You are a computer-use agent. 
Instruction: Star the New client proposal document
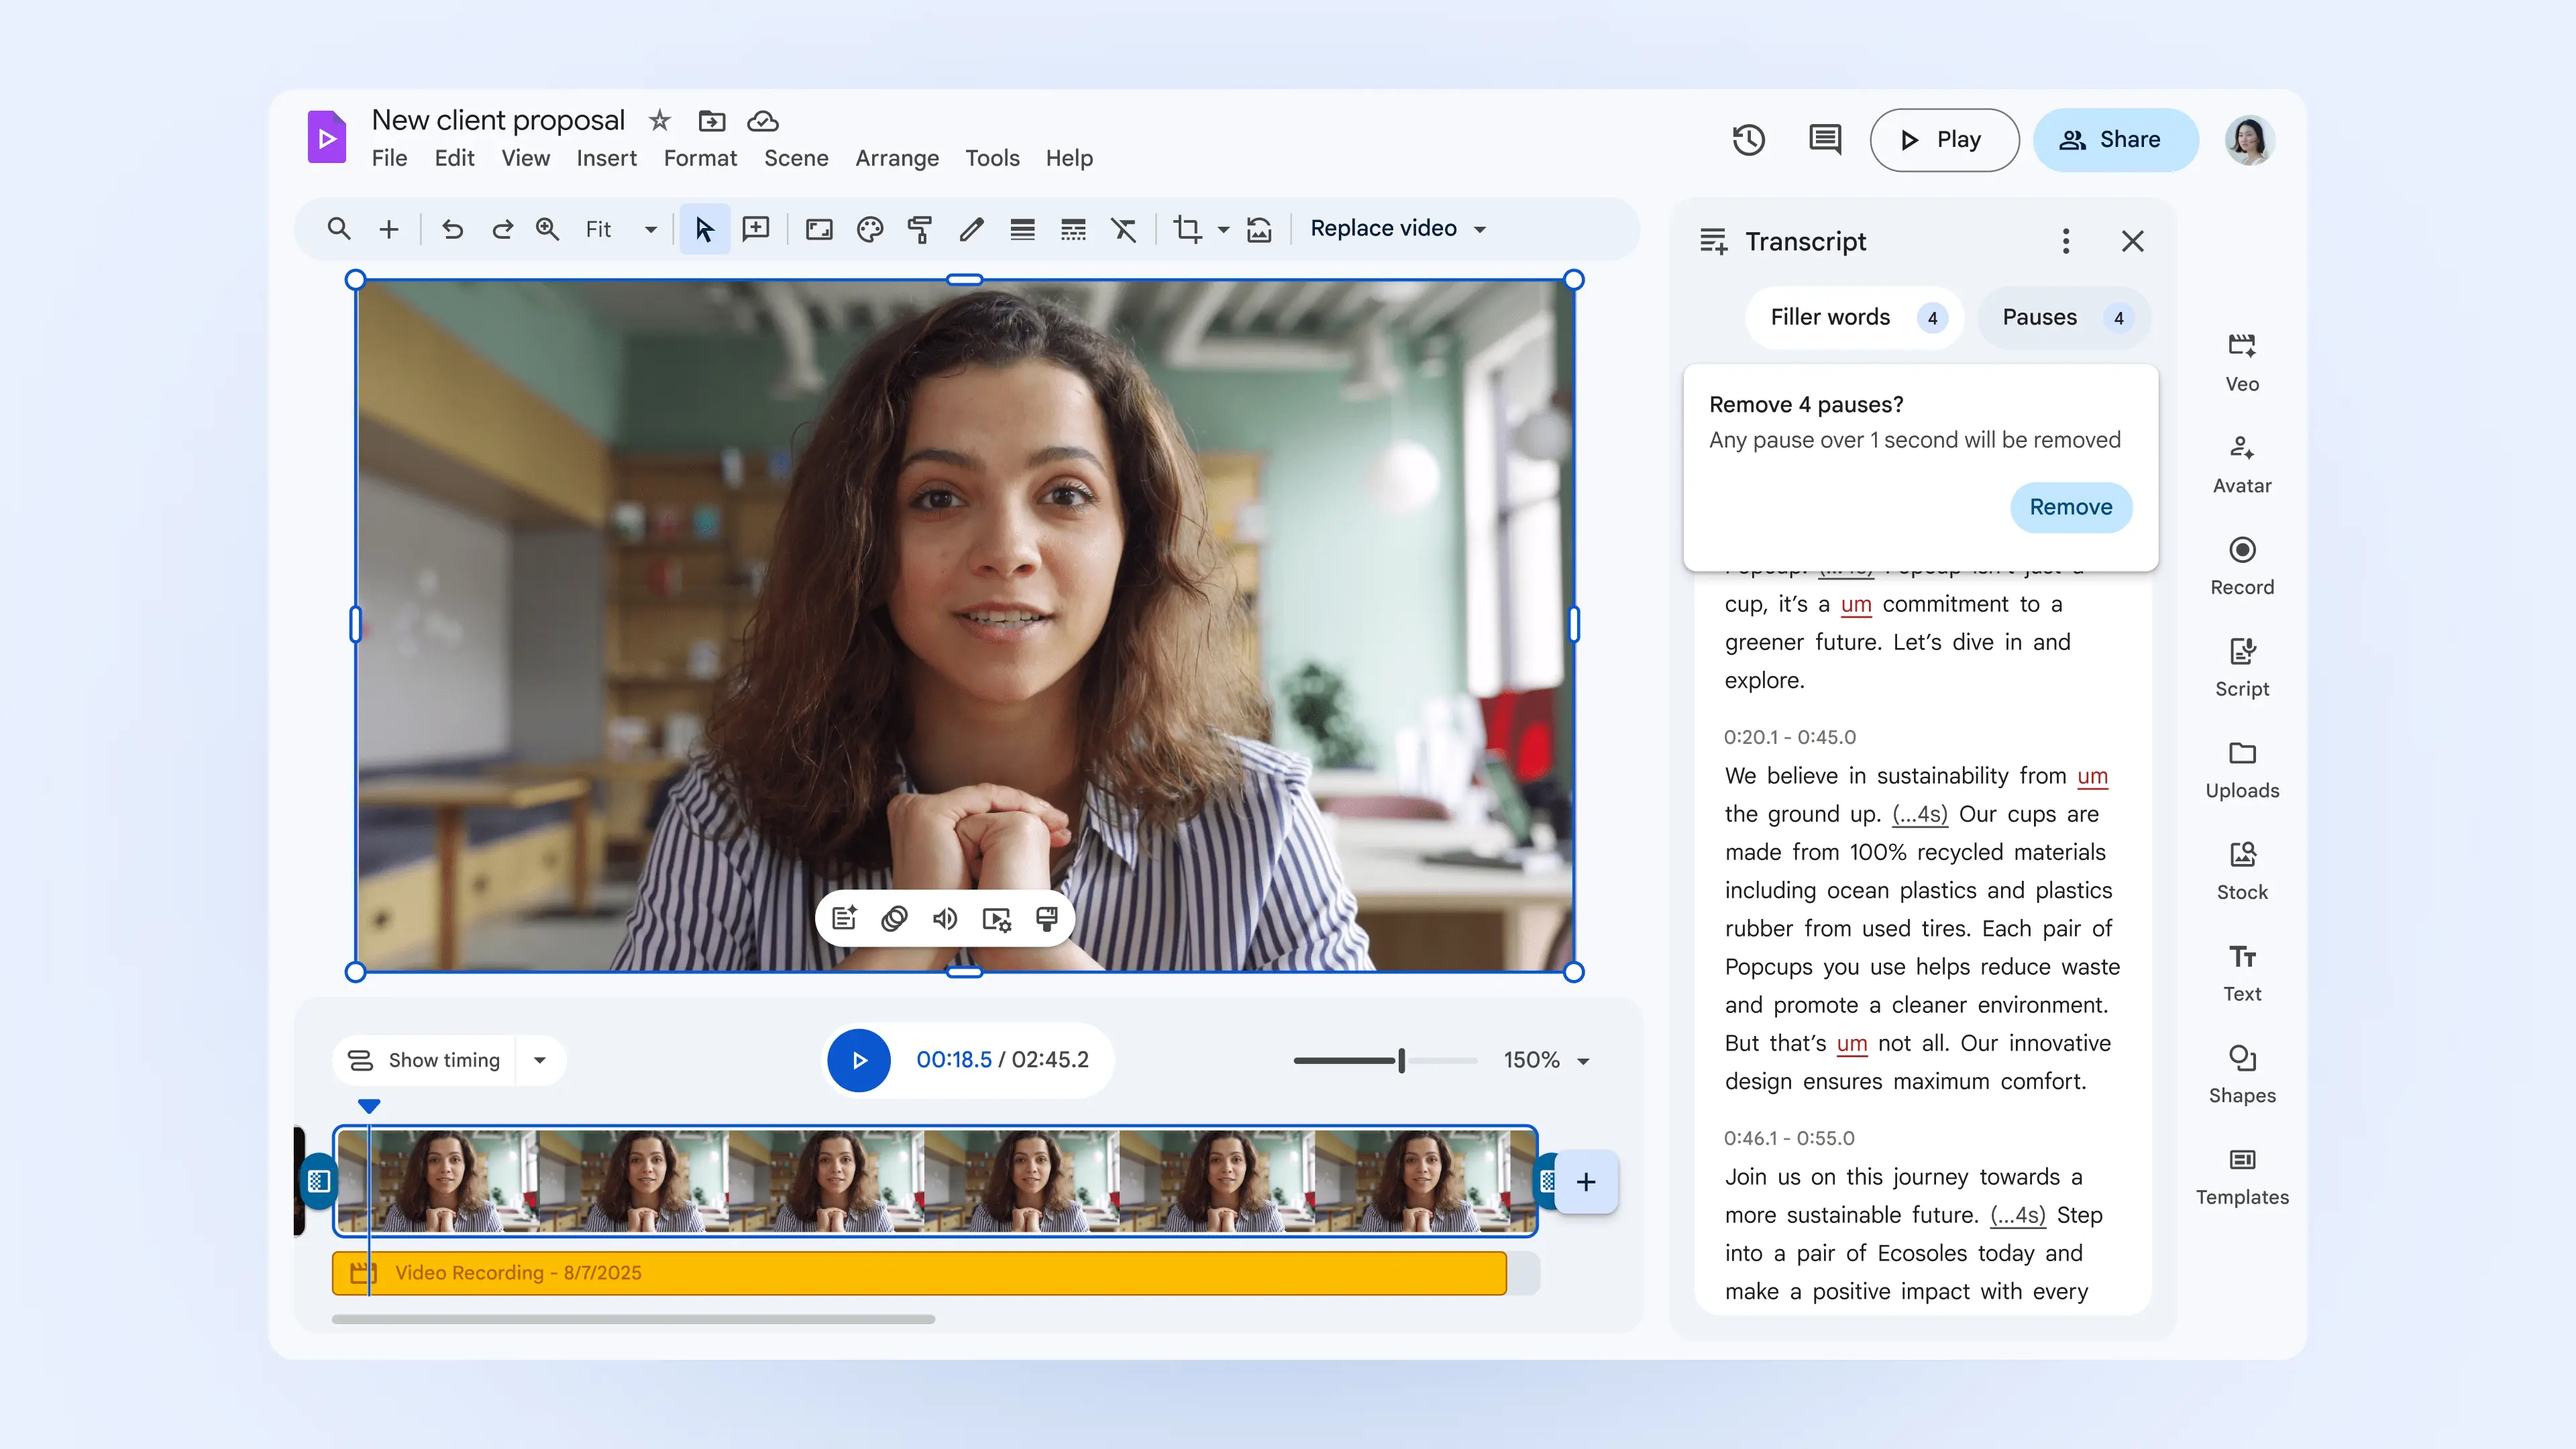point(659,120)
